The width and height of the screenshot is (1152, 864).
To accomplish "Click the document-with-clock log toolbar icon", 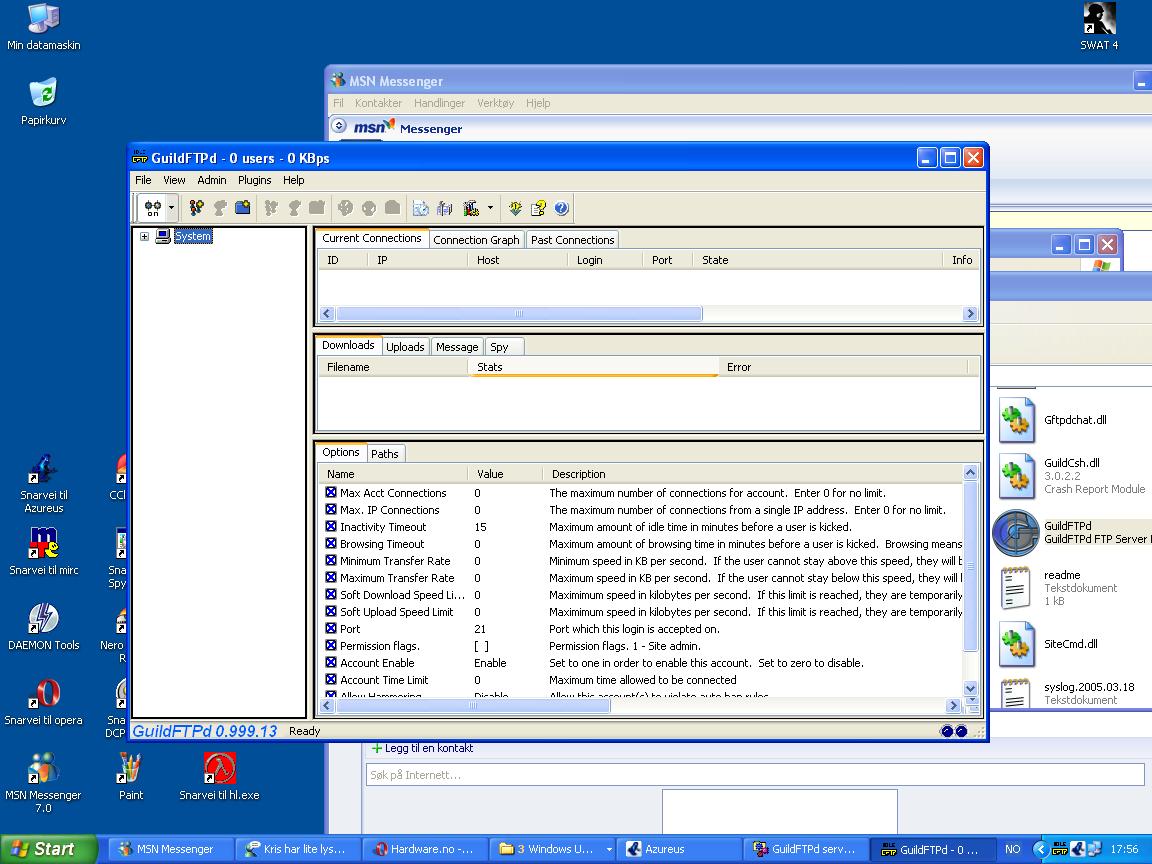I will click(421, 209).
